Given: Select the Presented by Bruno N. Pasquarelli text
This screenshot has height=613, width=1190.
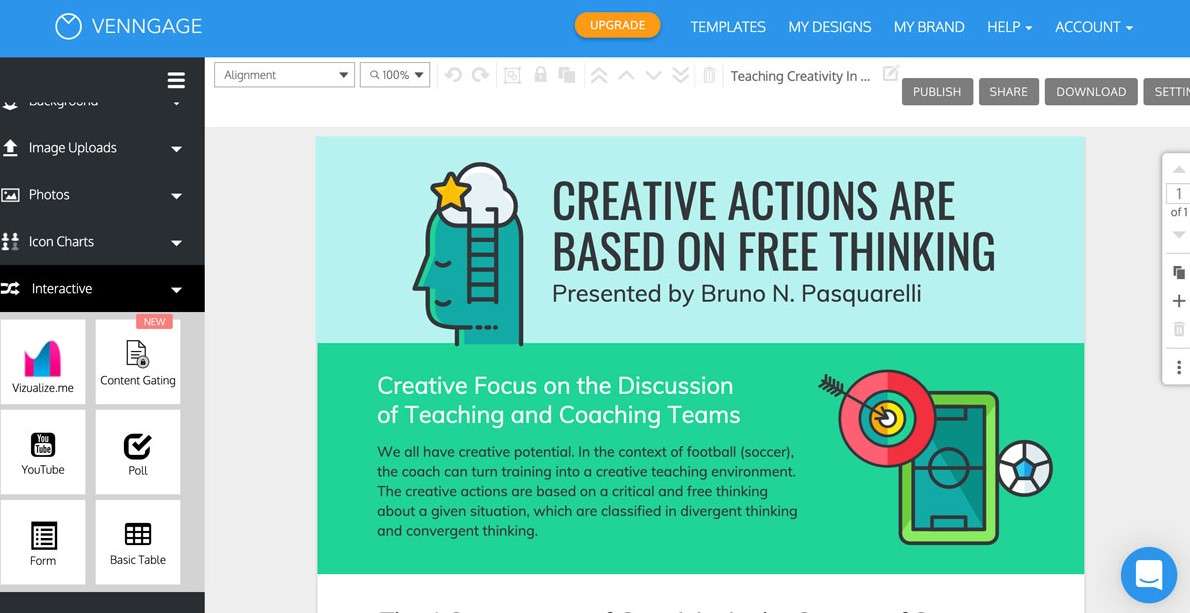Looking at the screenshot, I should [736, 294].
